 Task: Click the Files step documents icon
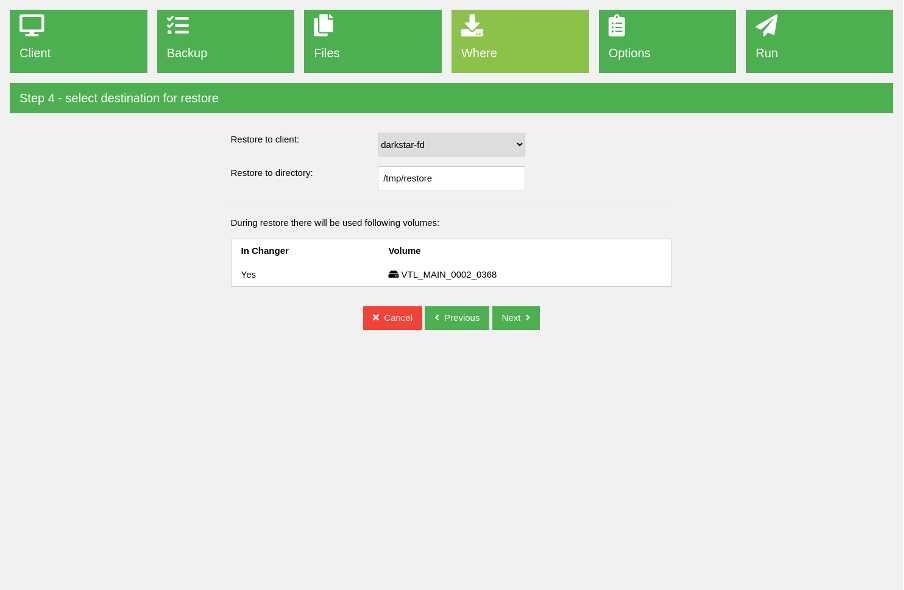click(x=324, y=26)
